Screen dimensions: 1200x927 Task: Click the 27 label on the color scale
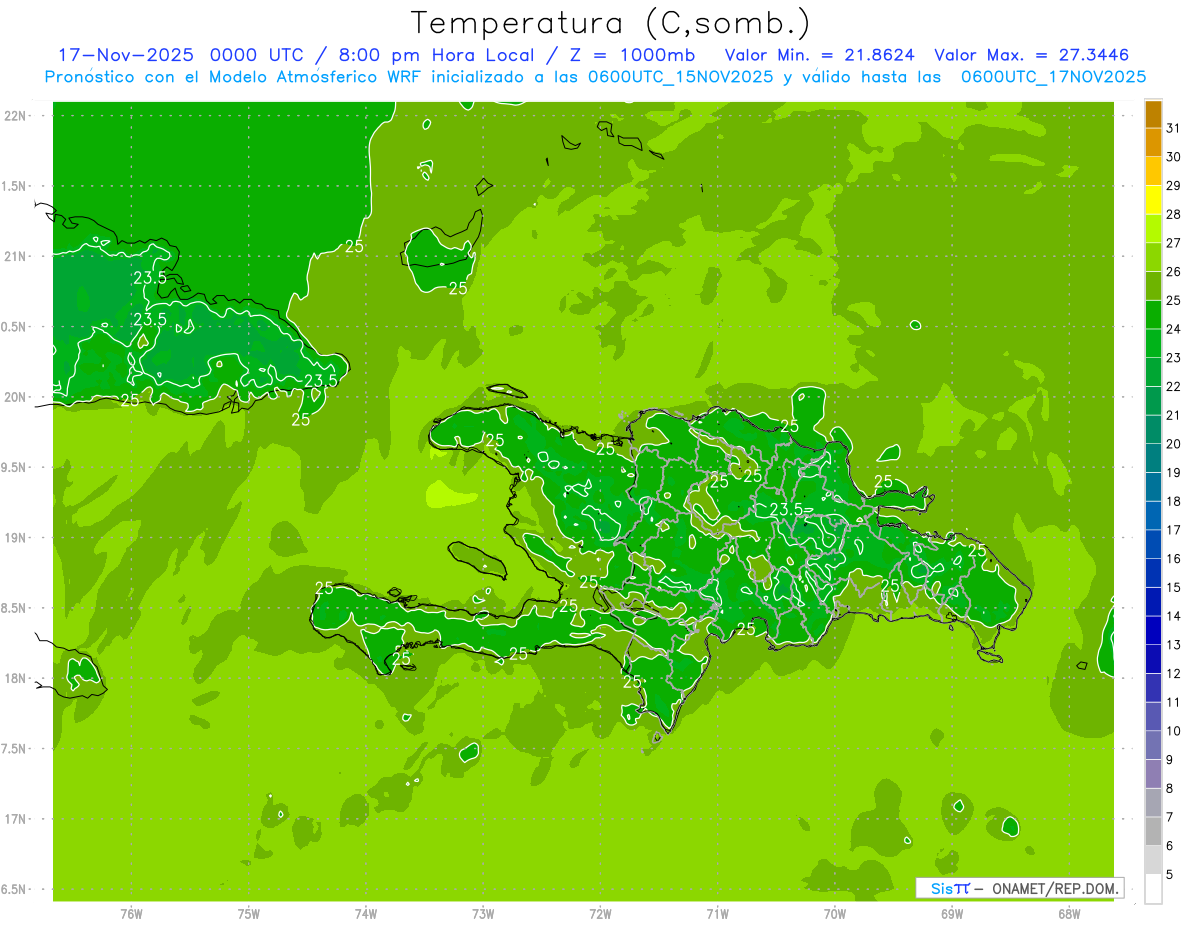click(x=1174, y=243)
